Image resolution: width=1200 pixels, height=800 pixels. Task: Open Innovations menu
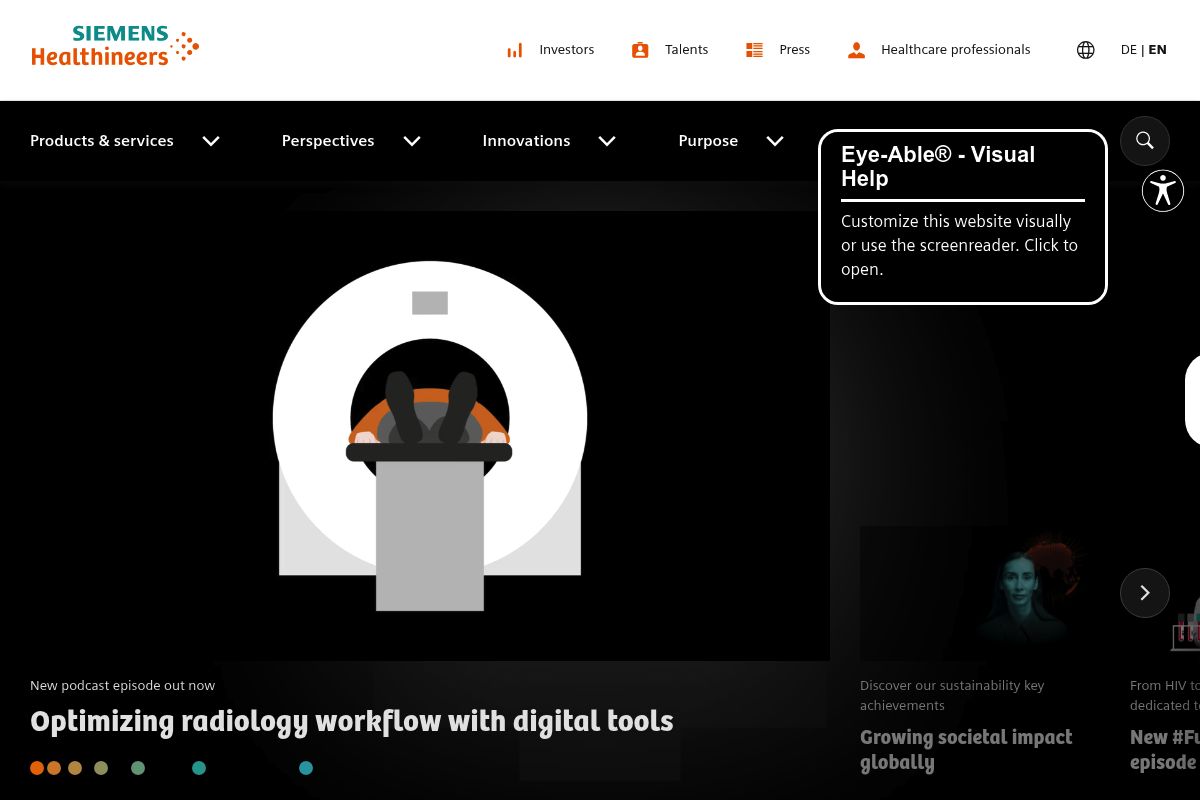526,141
